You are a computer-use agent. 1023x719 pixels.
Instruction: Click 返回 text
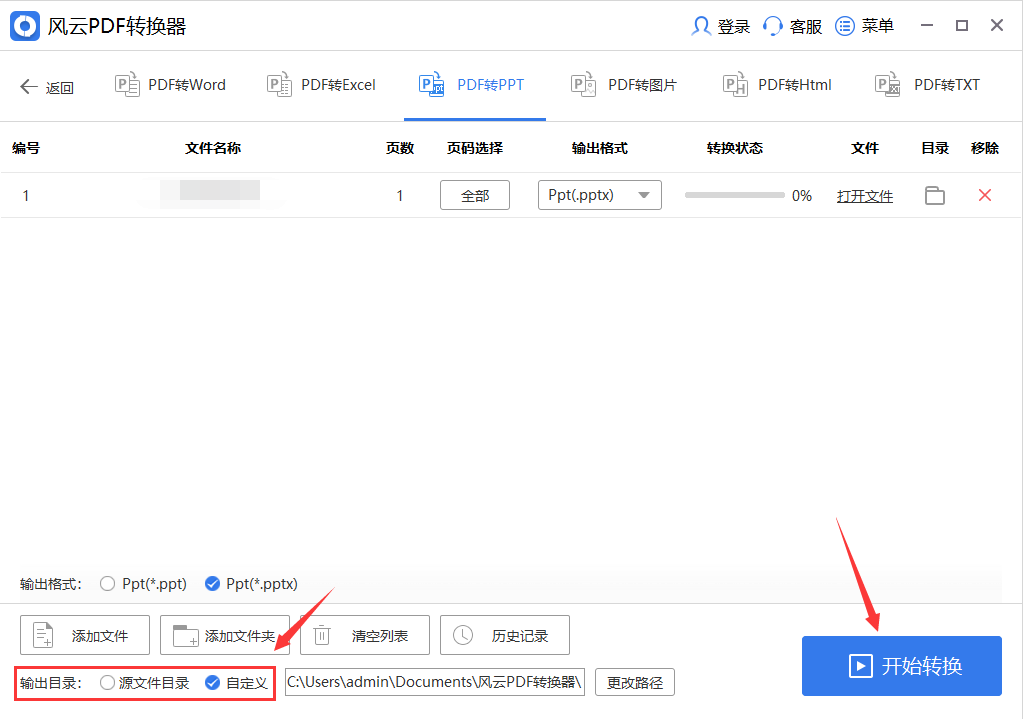tap(59, 87)
